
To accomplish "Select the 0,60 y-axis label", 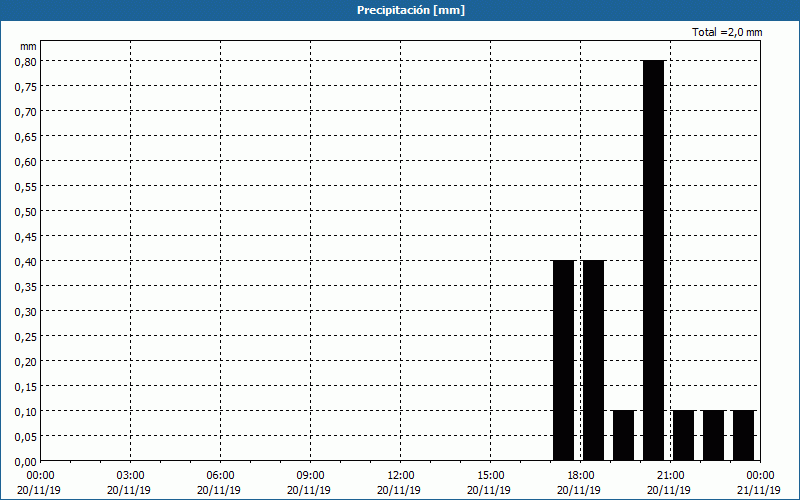I will point(26,162).
